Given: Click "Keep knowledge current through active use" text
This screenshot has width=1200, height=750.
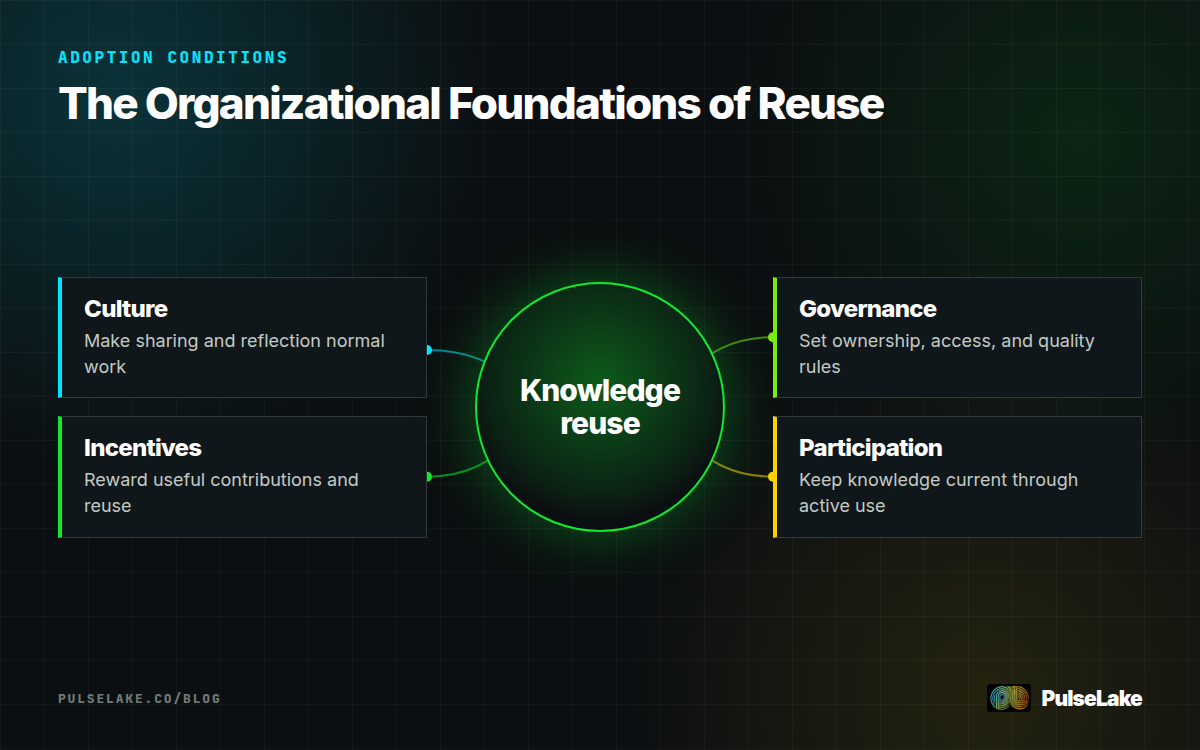Looking at the screenshot, I should point(938,493).
